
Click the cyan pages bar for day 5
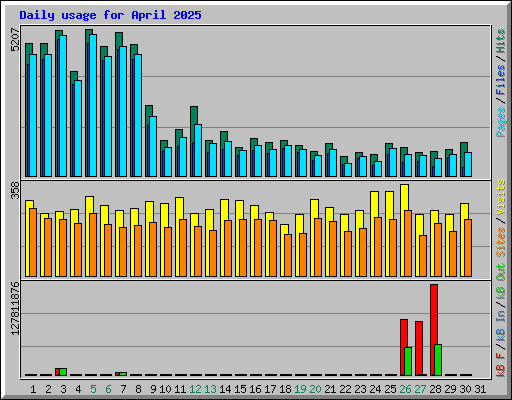pyautogui.click(x=93, y=105)
